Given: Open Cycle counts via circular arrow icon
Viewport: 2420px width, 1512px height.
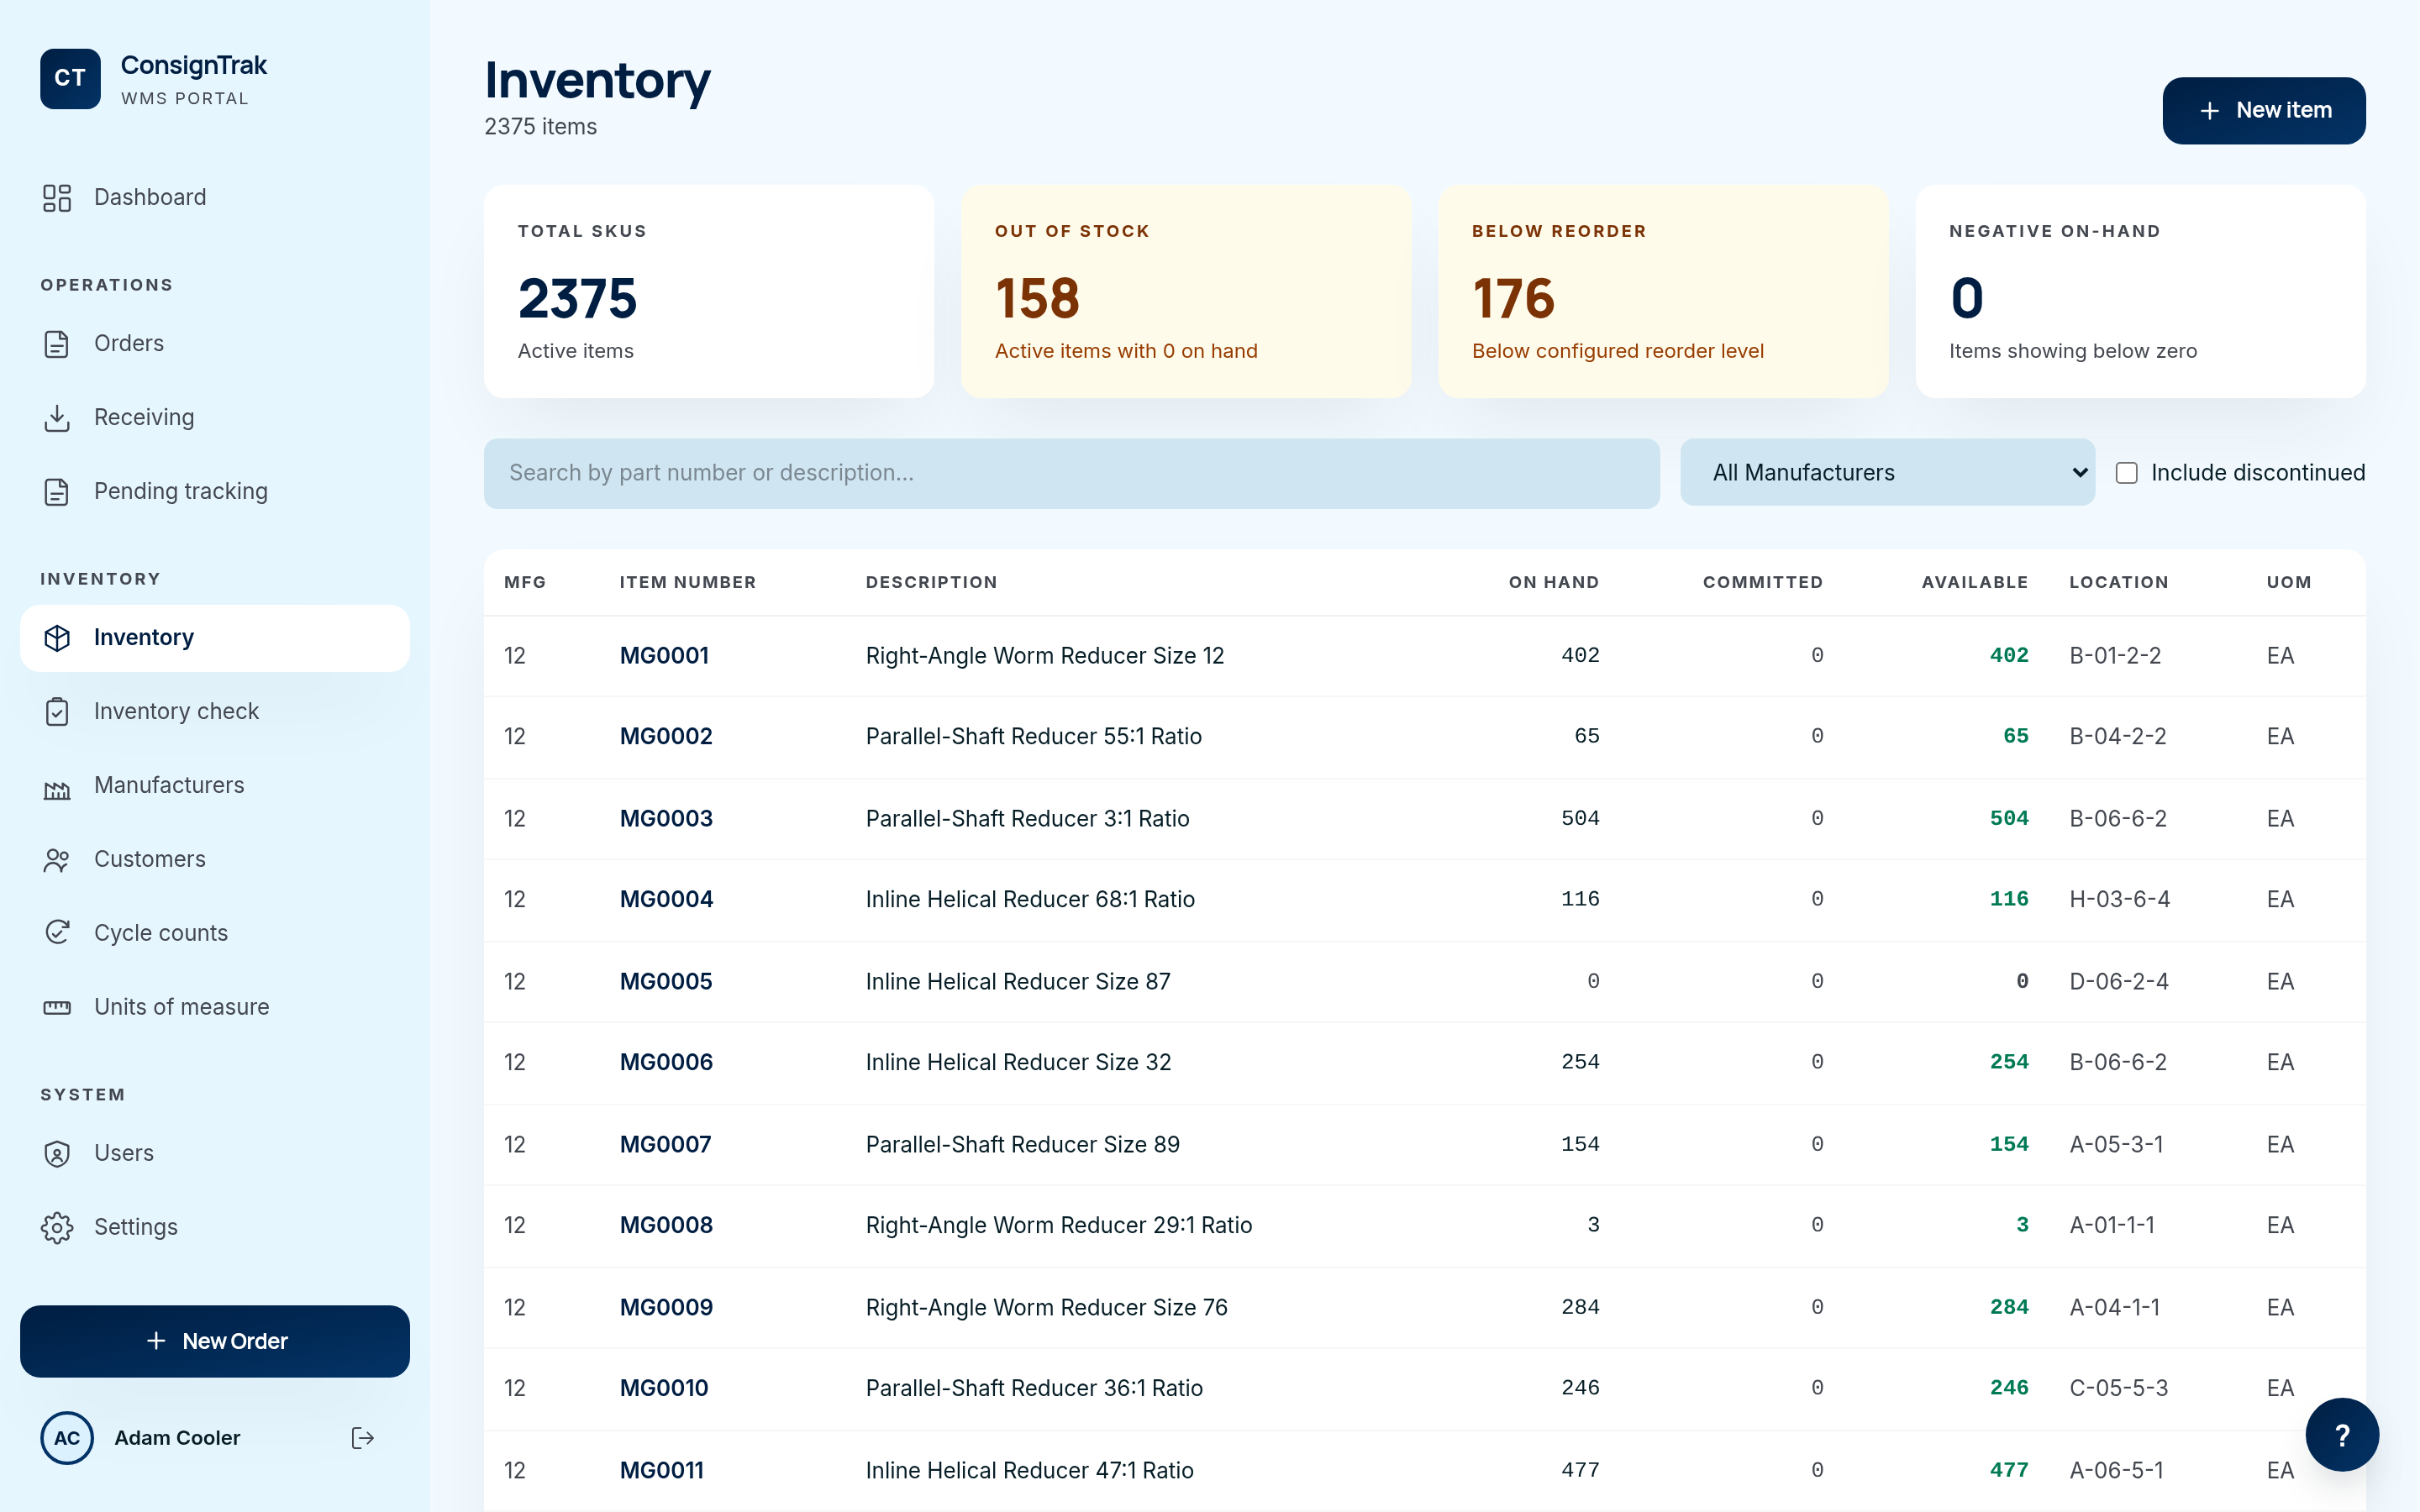Looking at the screenshot, I should click(57, 932).
